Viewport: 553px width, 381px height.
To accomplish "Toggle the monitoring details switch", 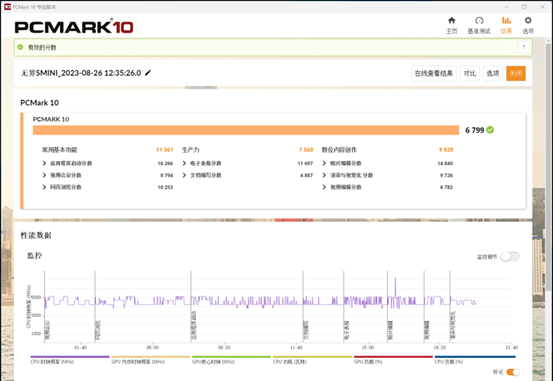I will tap(510, 256).
